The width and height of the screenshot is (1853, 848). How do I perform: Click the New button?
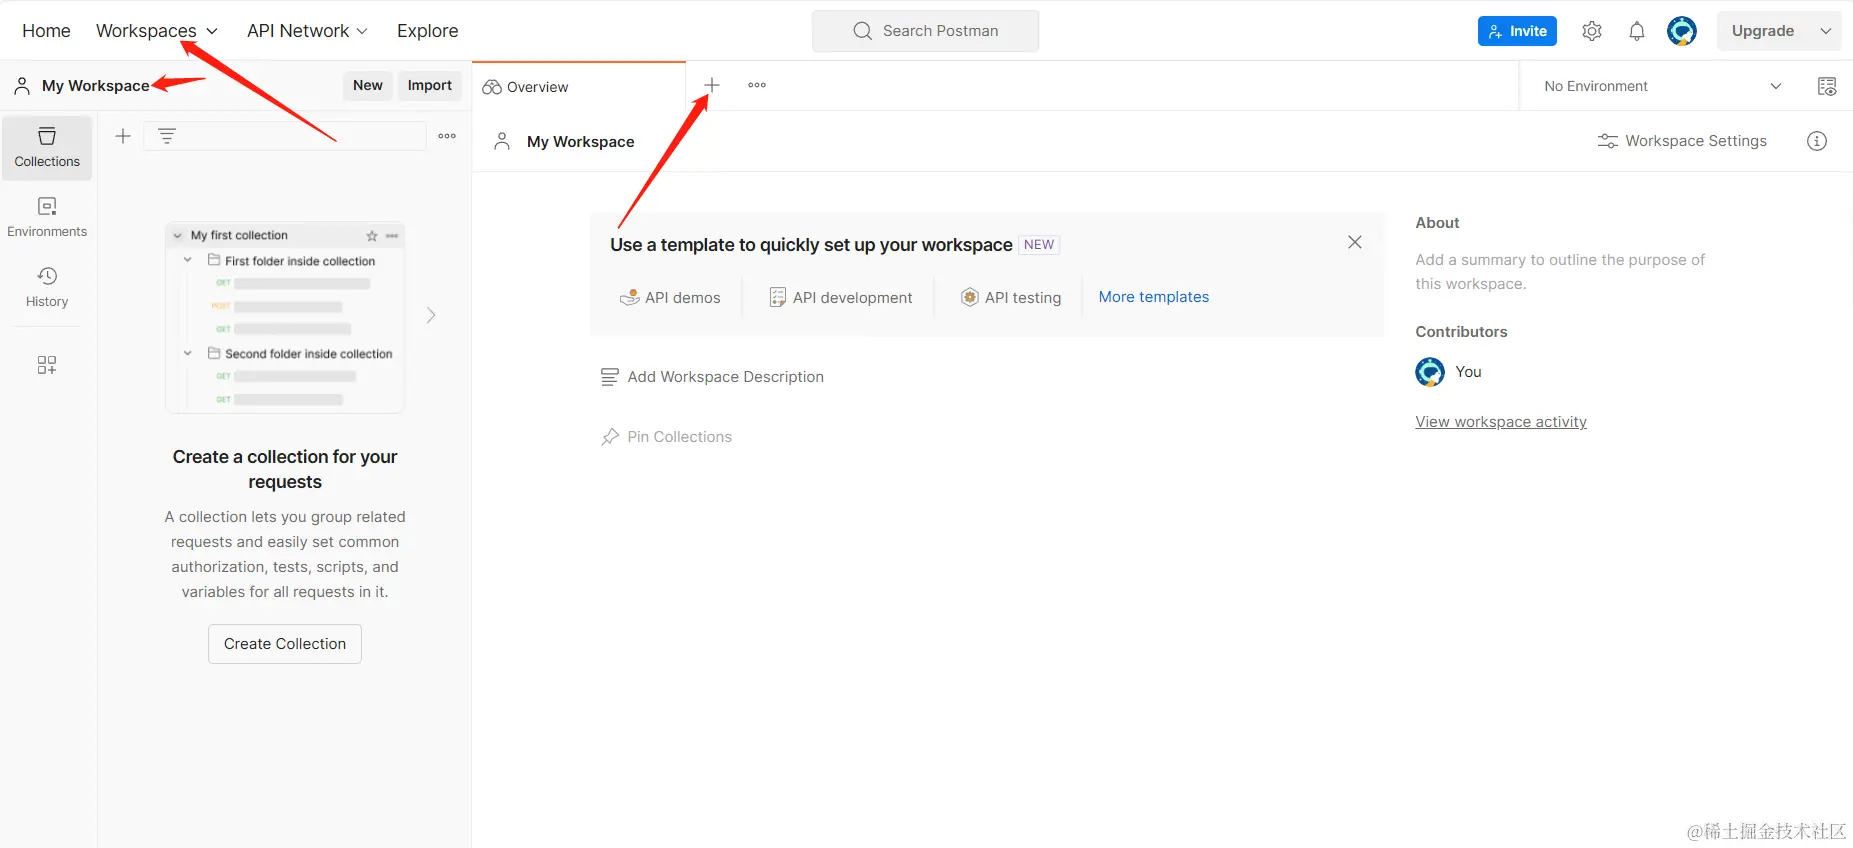(x=368, y=86)
